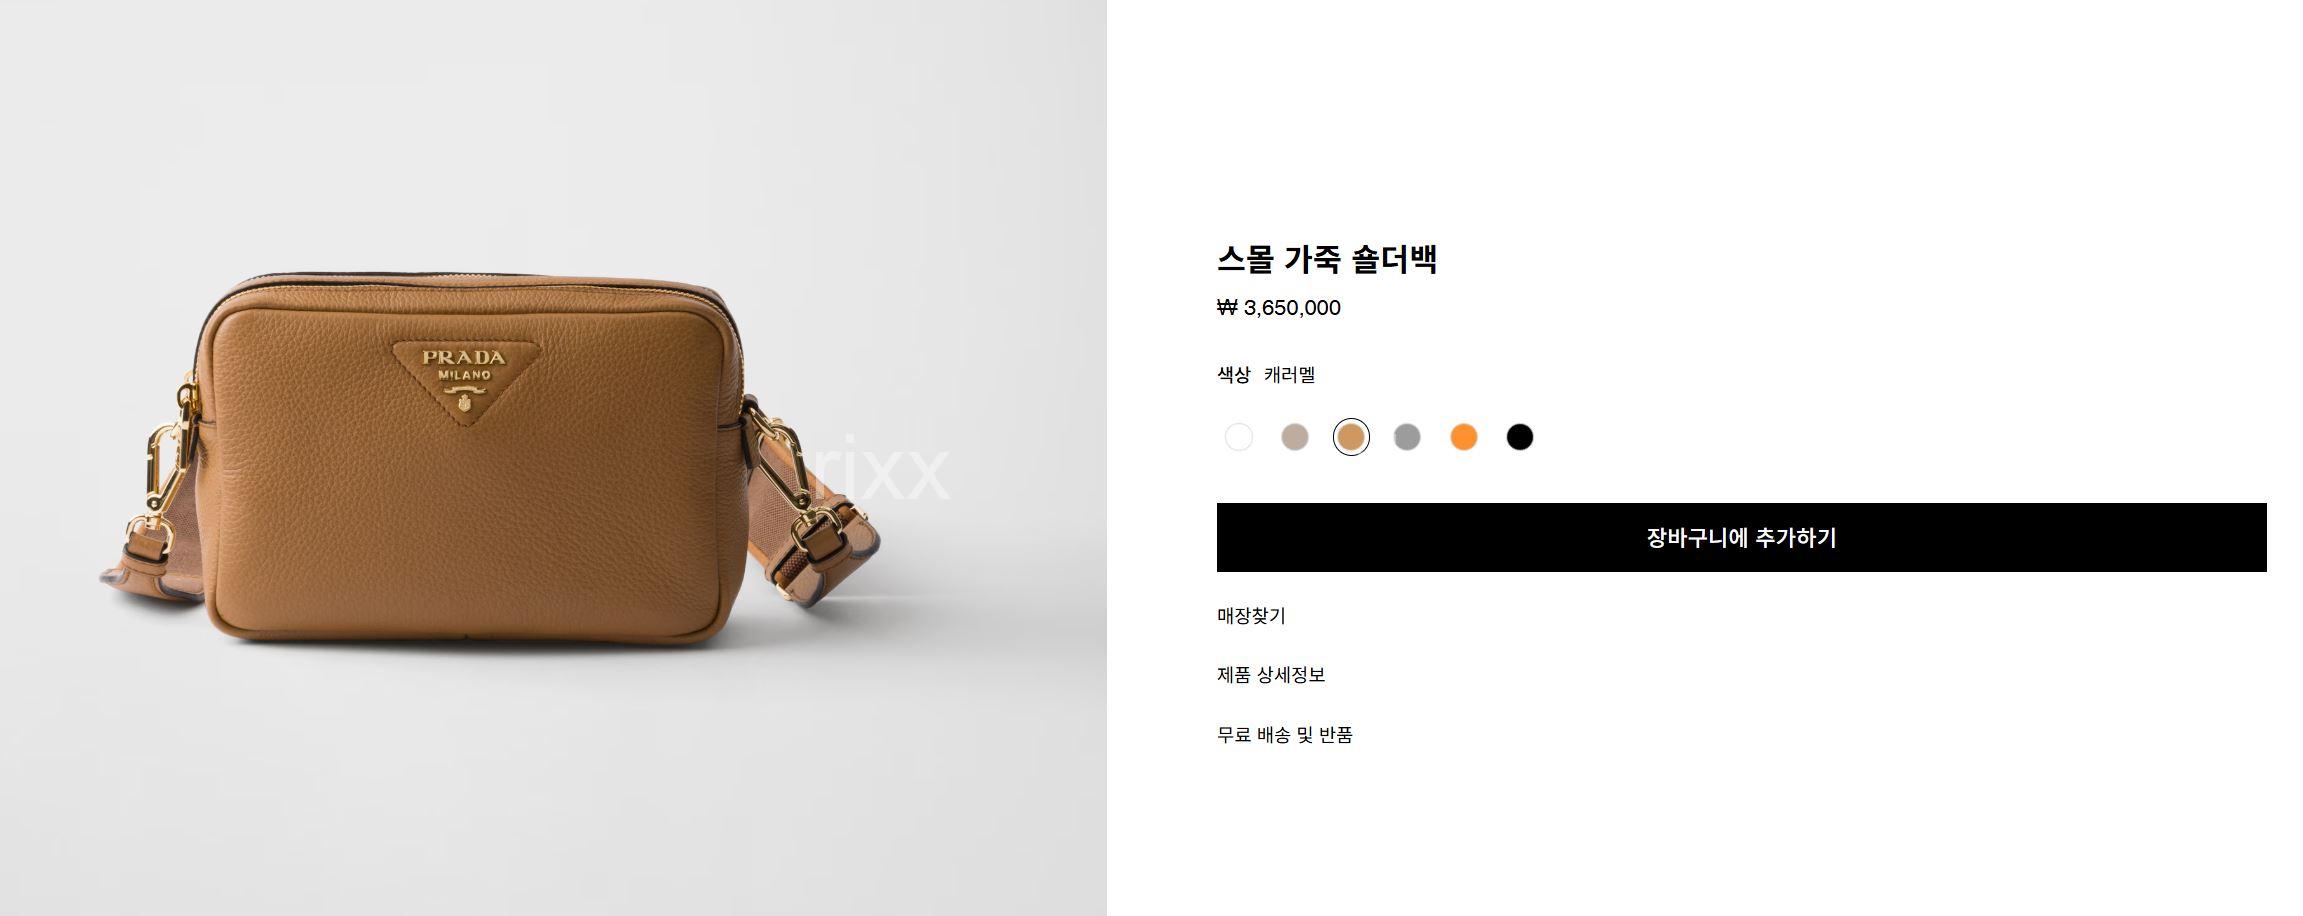Image resolution: width=2303 pixels, height=916 pixels.
Task: Select the orange color swatch
Action: pos(1463,437)
